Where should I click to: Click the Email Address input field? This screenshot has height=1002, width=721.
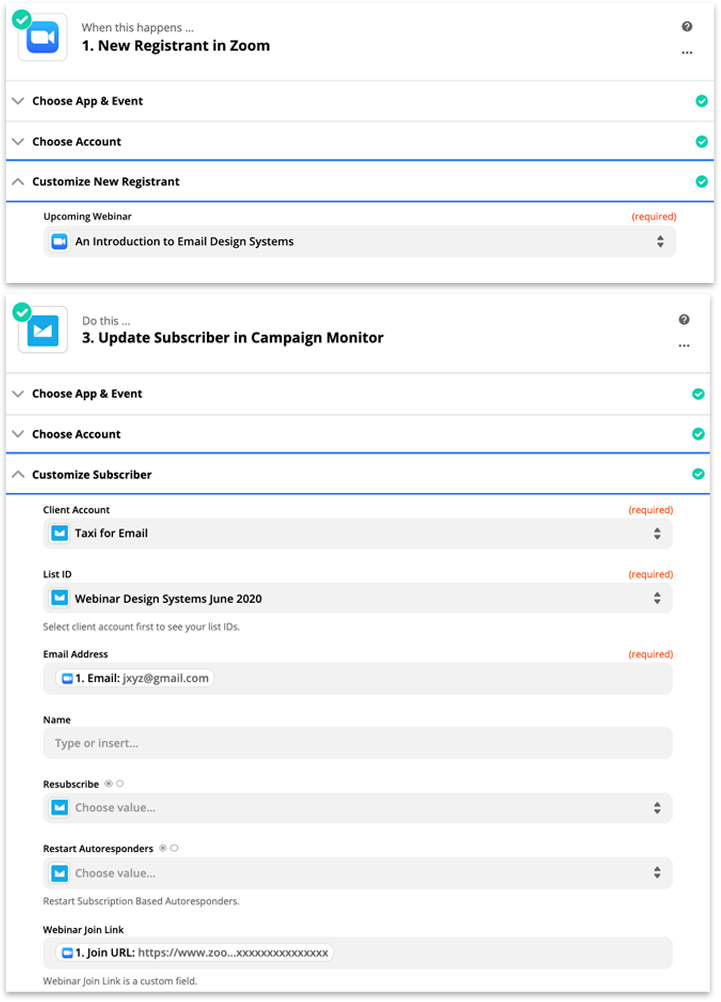pos(357,679)
